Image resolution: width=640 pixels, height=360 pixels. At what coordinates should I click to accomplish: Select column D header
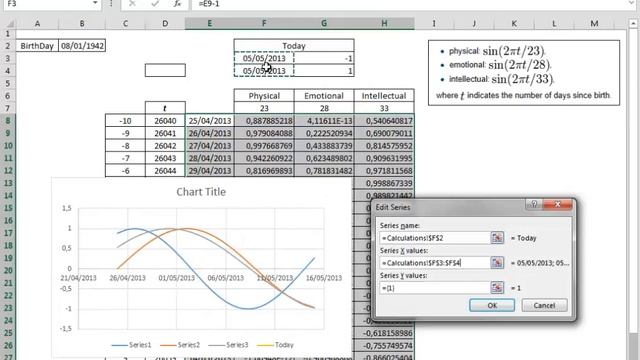165,24
